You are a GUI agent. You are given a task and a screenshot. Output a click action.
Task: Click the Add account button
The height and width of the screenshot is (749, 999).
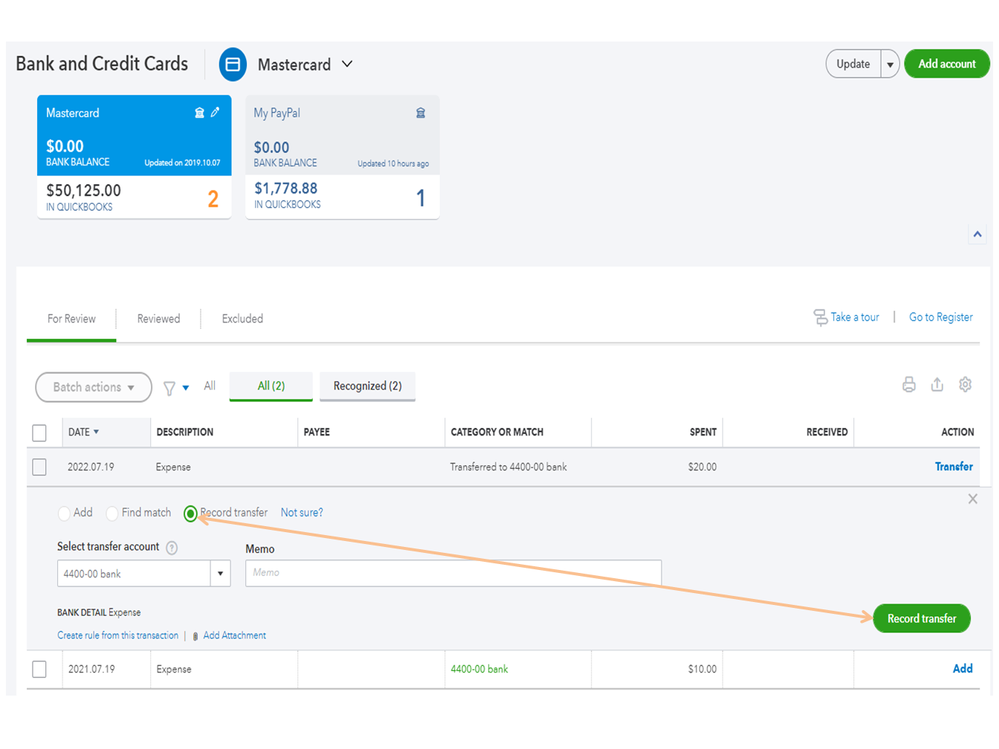click(947, 64)
